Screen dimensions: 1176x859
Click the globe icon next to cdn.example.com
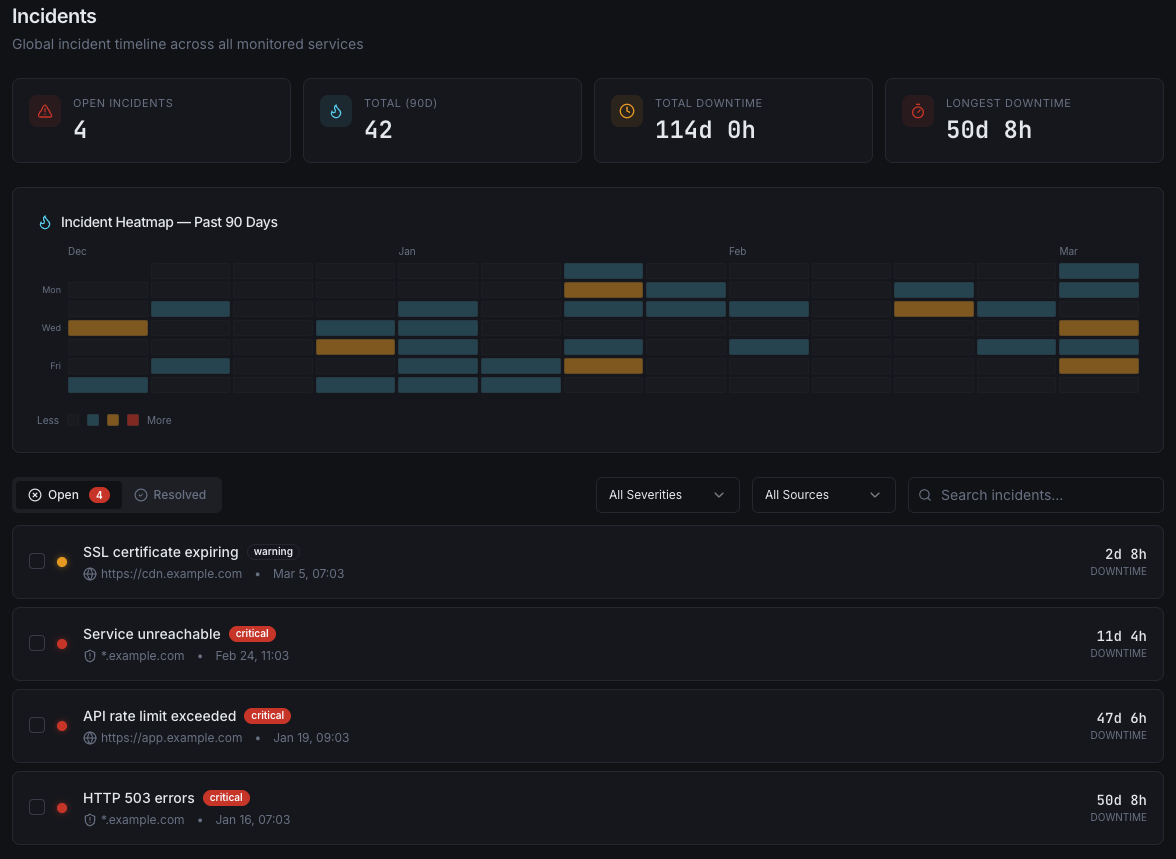coord(89,573)
